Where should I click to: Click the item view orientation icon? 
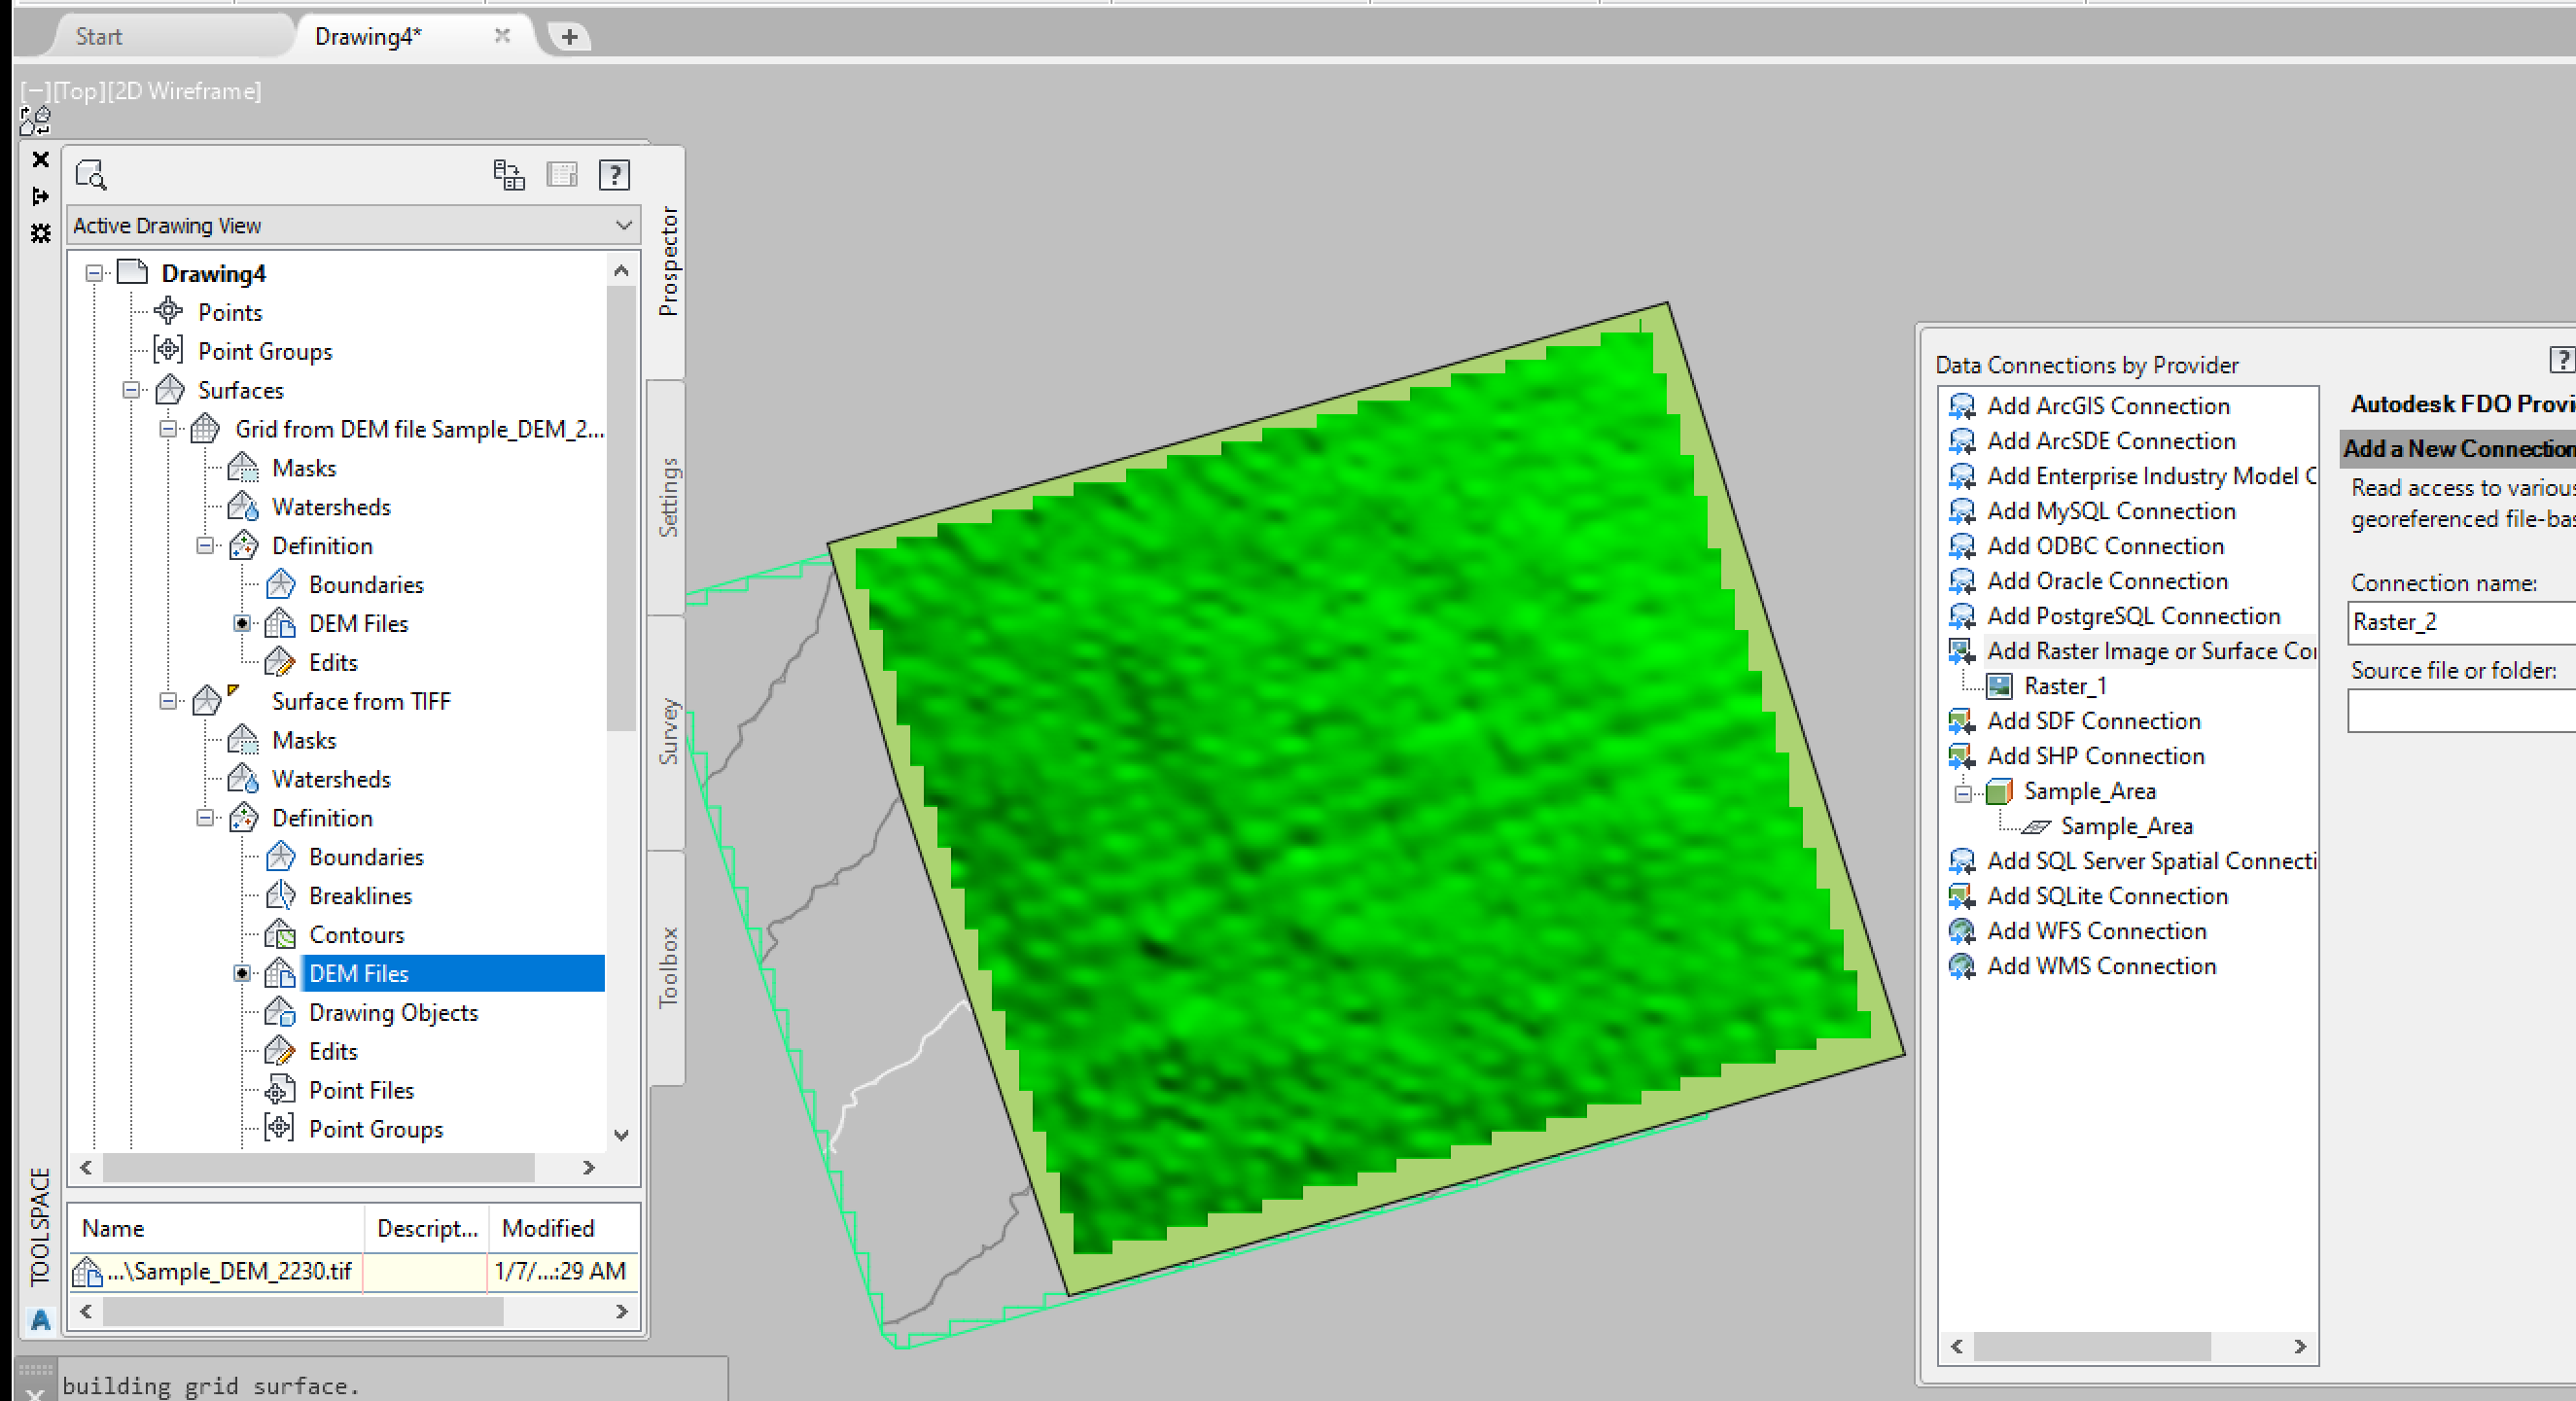pyautogui.click(x=509, y=175)
